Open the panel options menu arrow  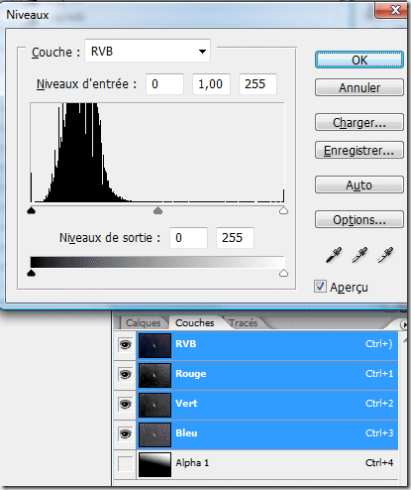404,324
